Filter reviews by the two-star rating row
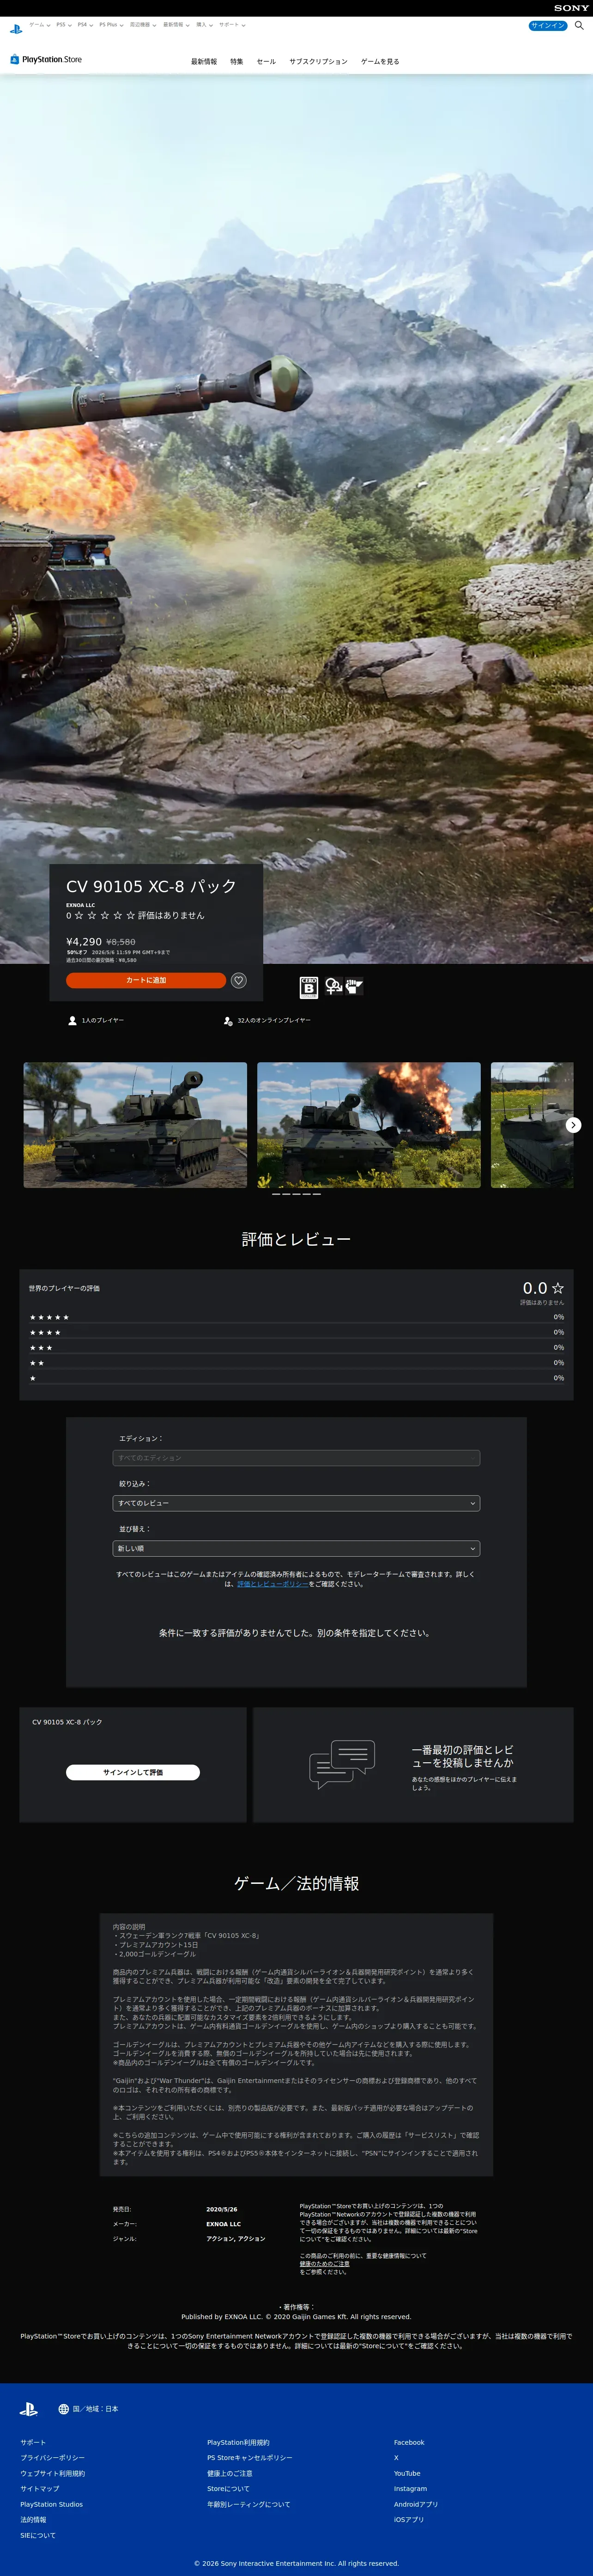Viewport: 593px width, 2576px height. [x=297, y=1363]
